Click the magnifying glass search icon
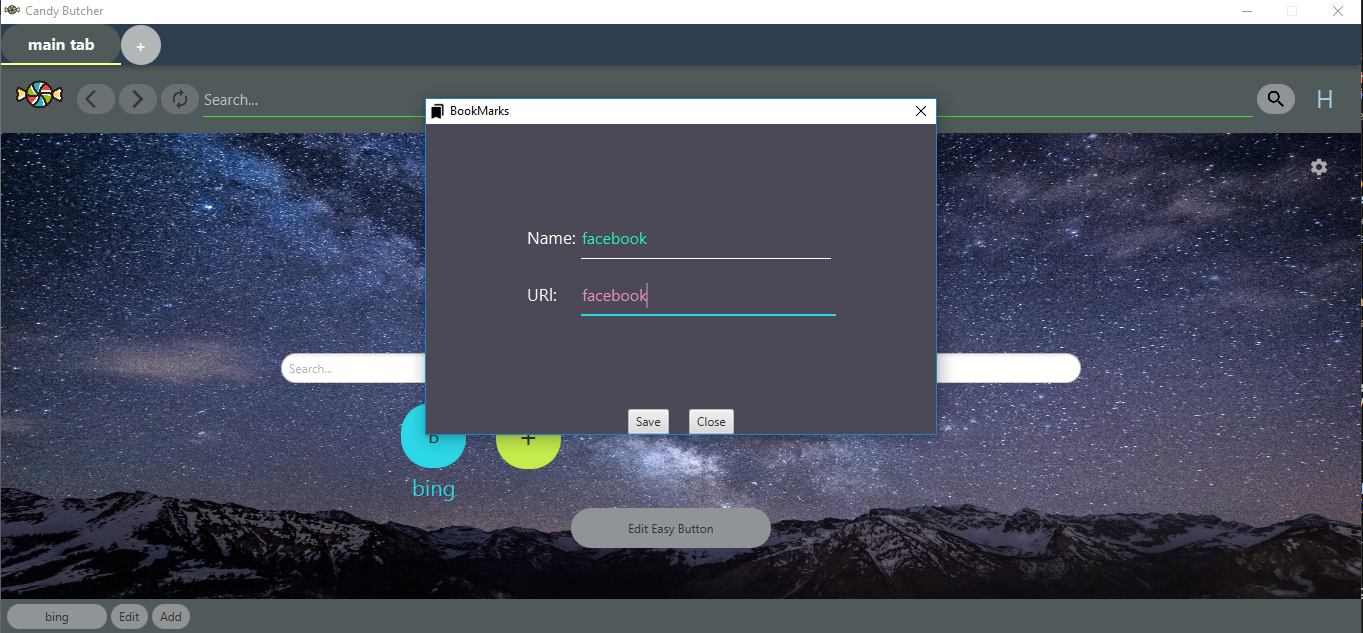This screenshot has width=1363, height=633. coord(1275,98)
